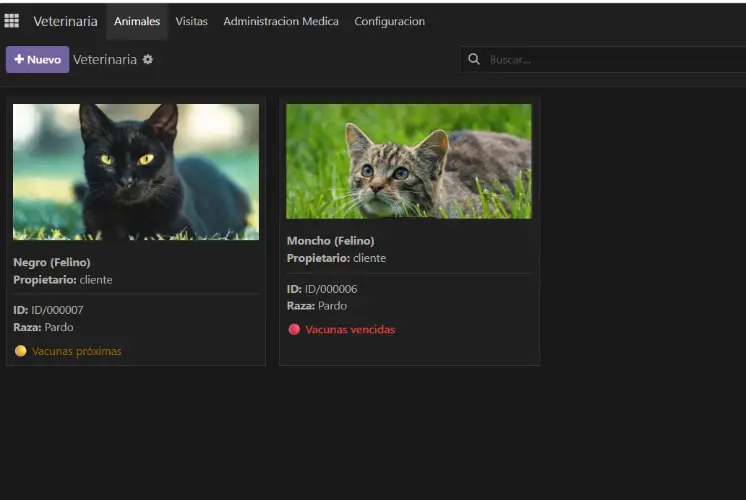Click the Vacunas vencidas alert label
746x500 pixels.
(x=350, y=329)
